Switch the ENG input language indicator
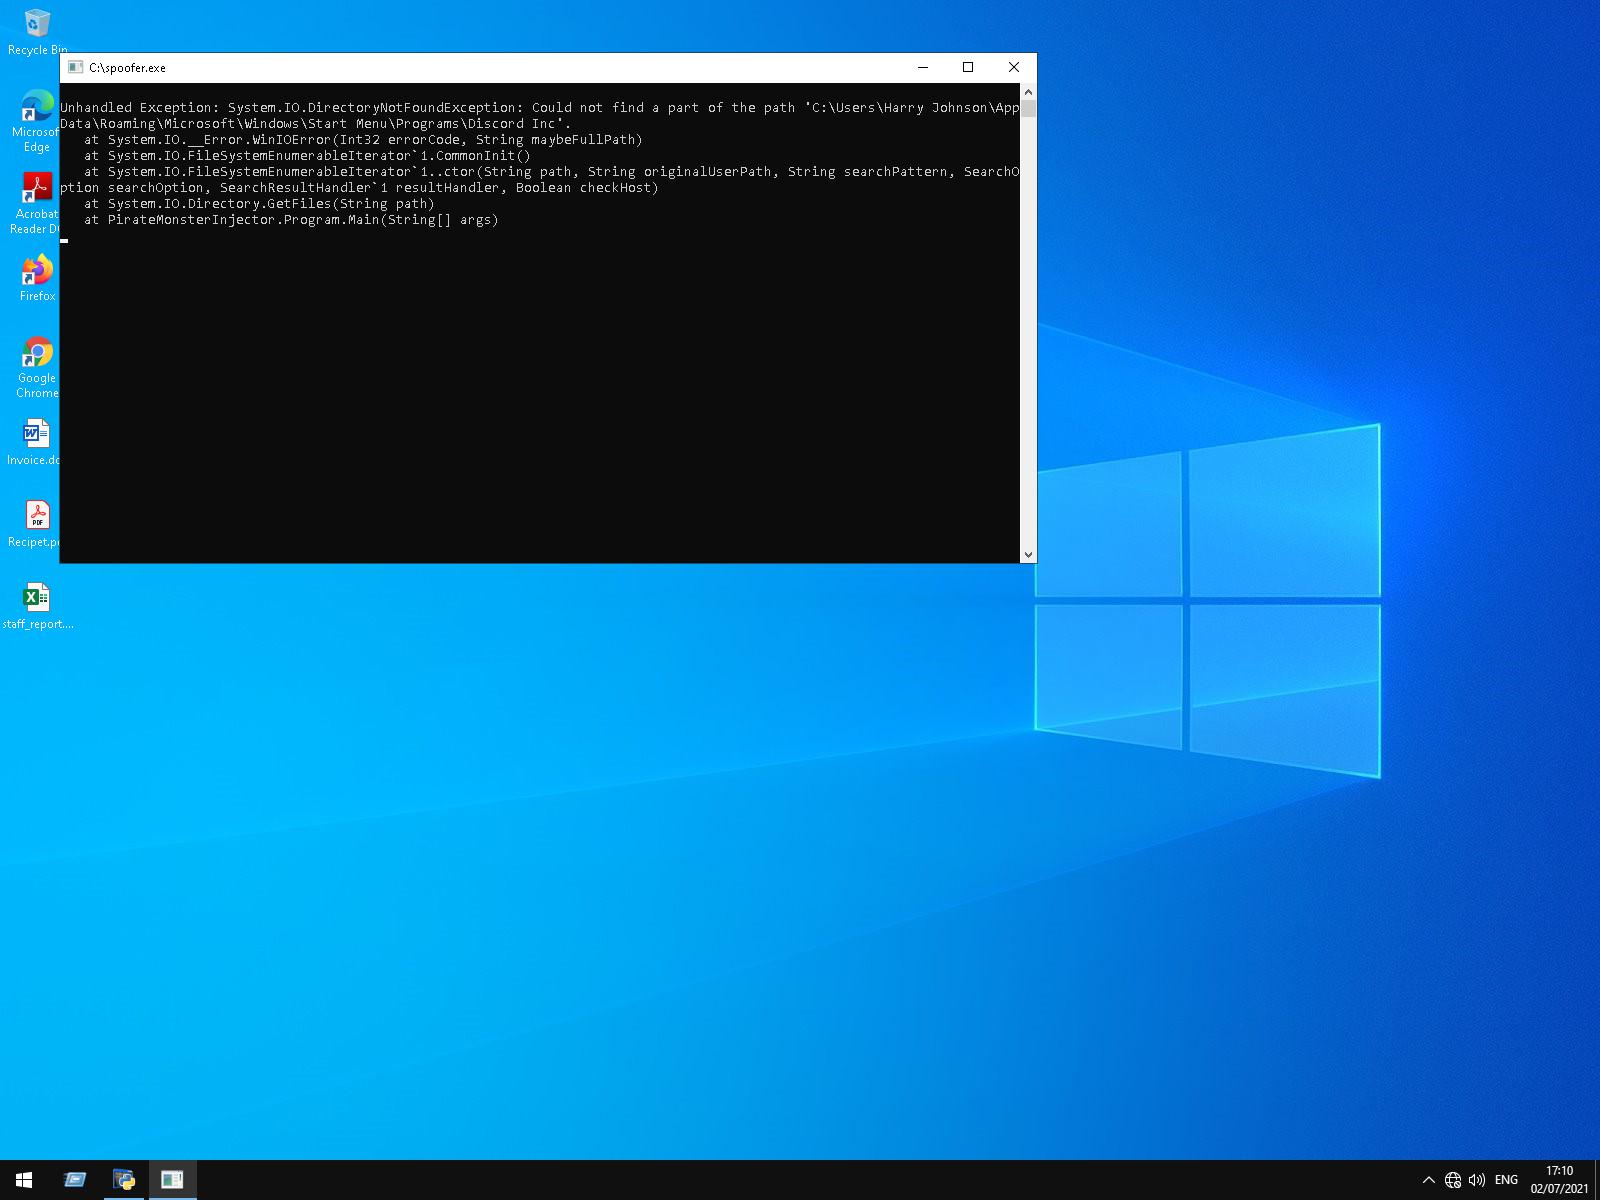 coord(1506,1180)
